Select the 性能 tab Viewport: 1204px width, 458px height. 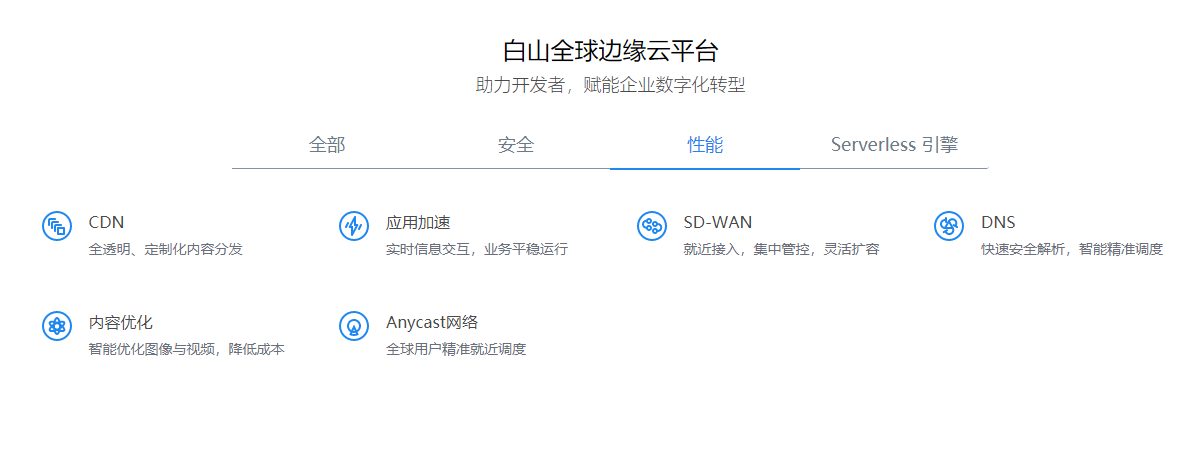pos(705,145)
